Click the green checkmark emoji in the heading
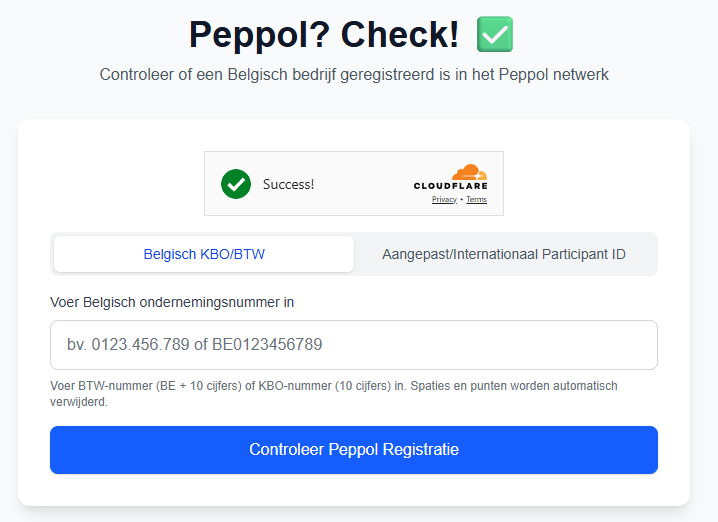Screen dimensions: 718x522 494,35
